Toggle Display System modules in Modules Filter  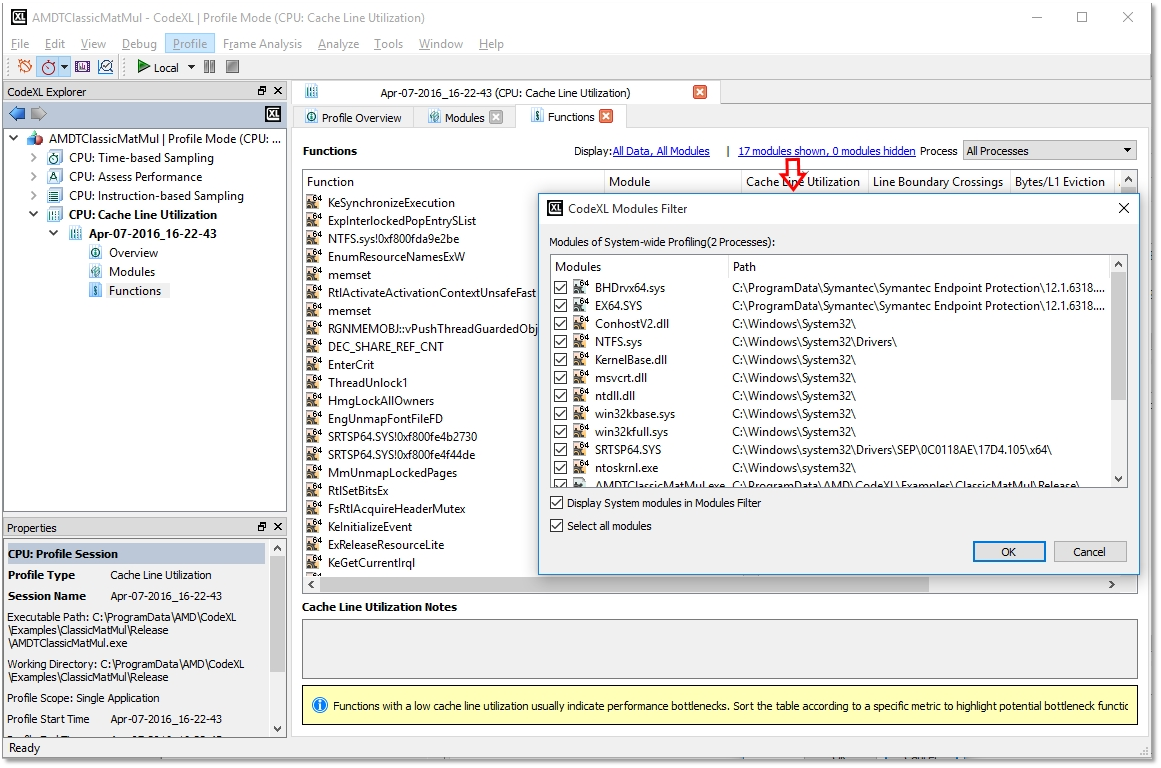[x=557, y=503]
